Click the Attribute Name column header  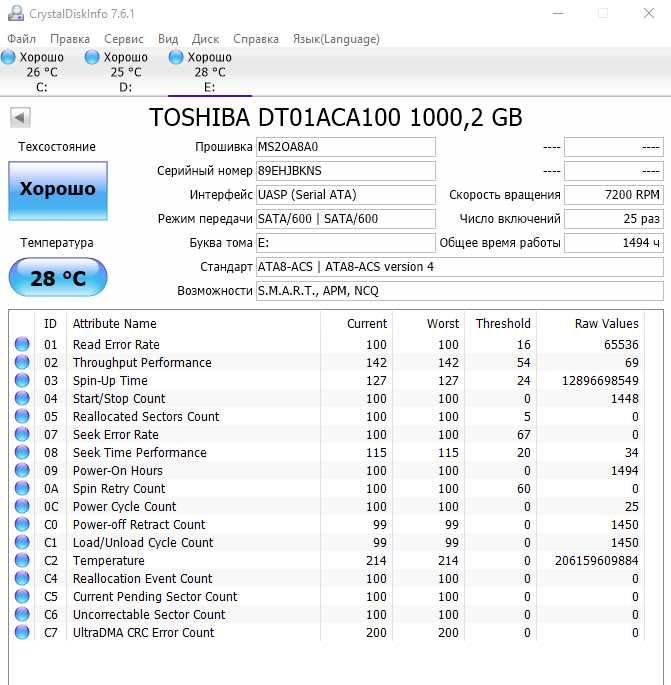(x=194, y=324)
